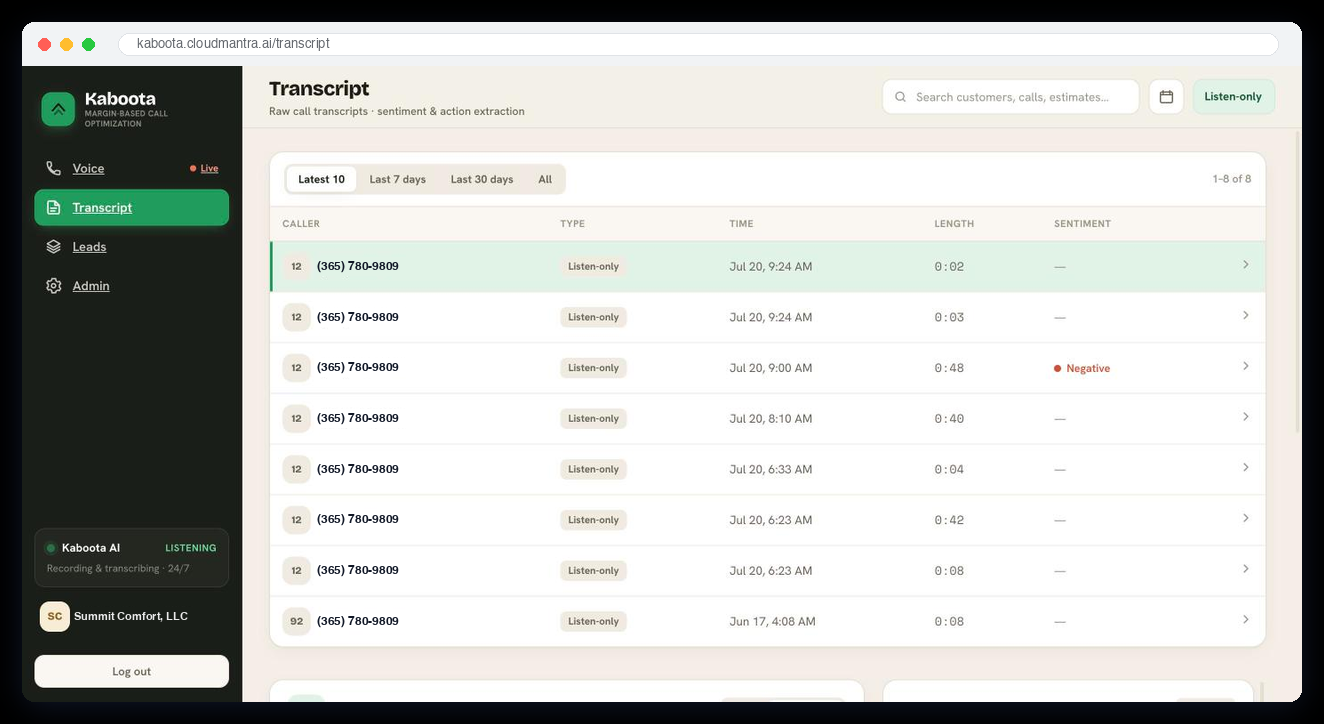Viewport: 1324px width, 724px height.
Task: Click the Live indicator next to Voice
Action: tap(204, 168)
